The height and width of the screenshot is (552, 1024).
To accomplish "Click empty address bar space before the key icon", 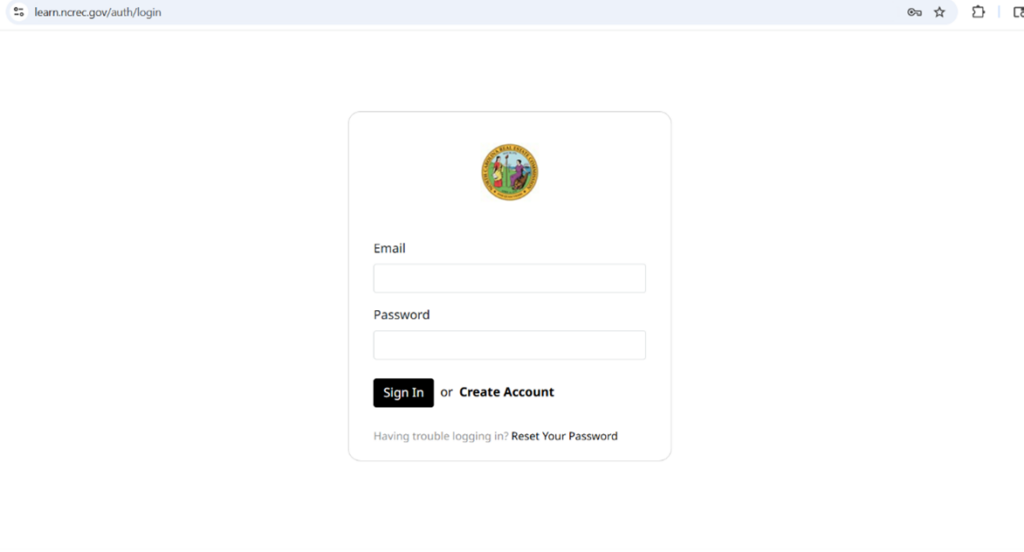I will [522, 12].
